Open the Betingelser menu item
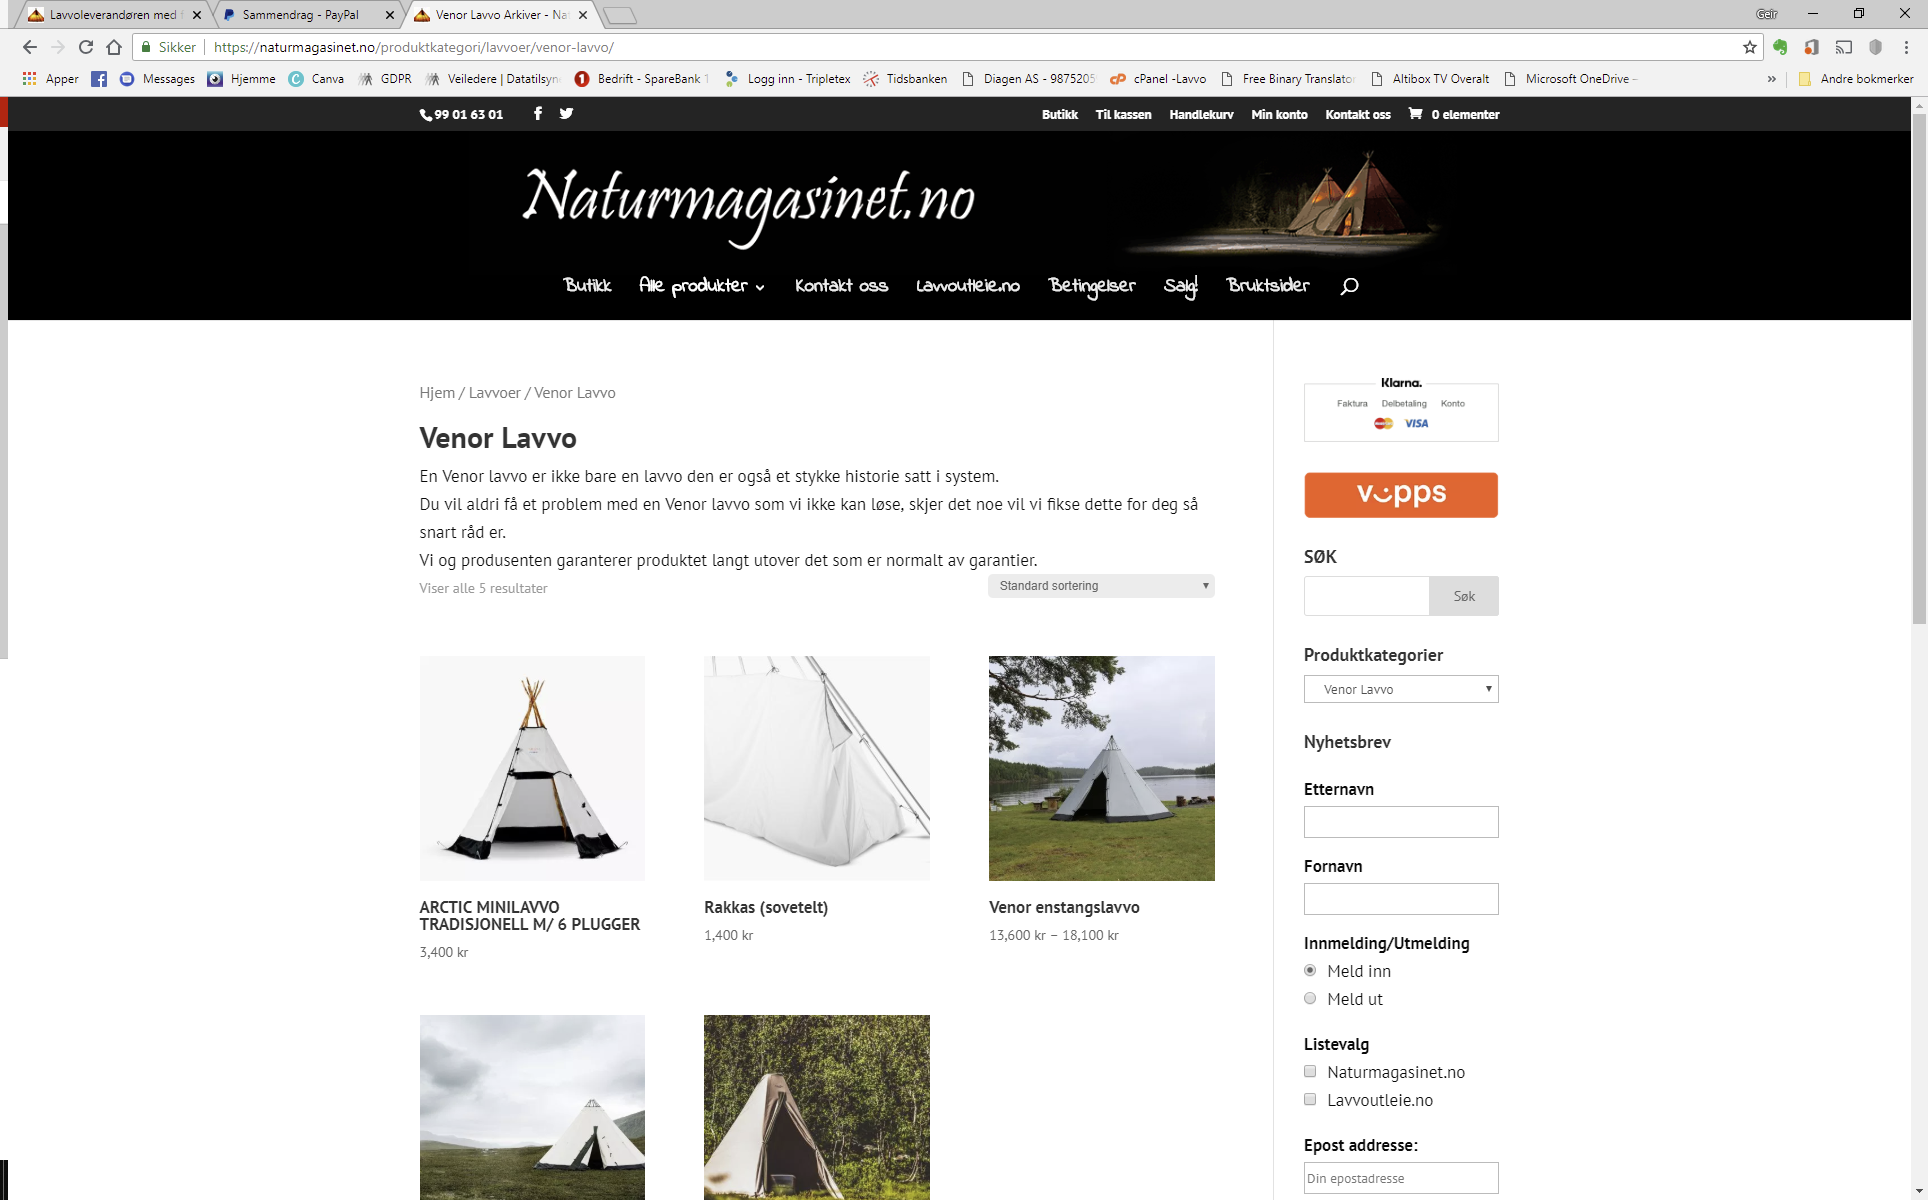Screen dimensions: 1928x1200 pyautogui.click(x=1092, y=286)
